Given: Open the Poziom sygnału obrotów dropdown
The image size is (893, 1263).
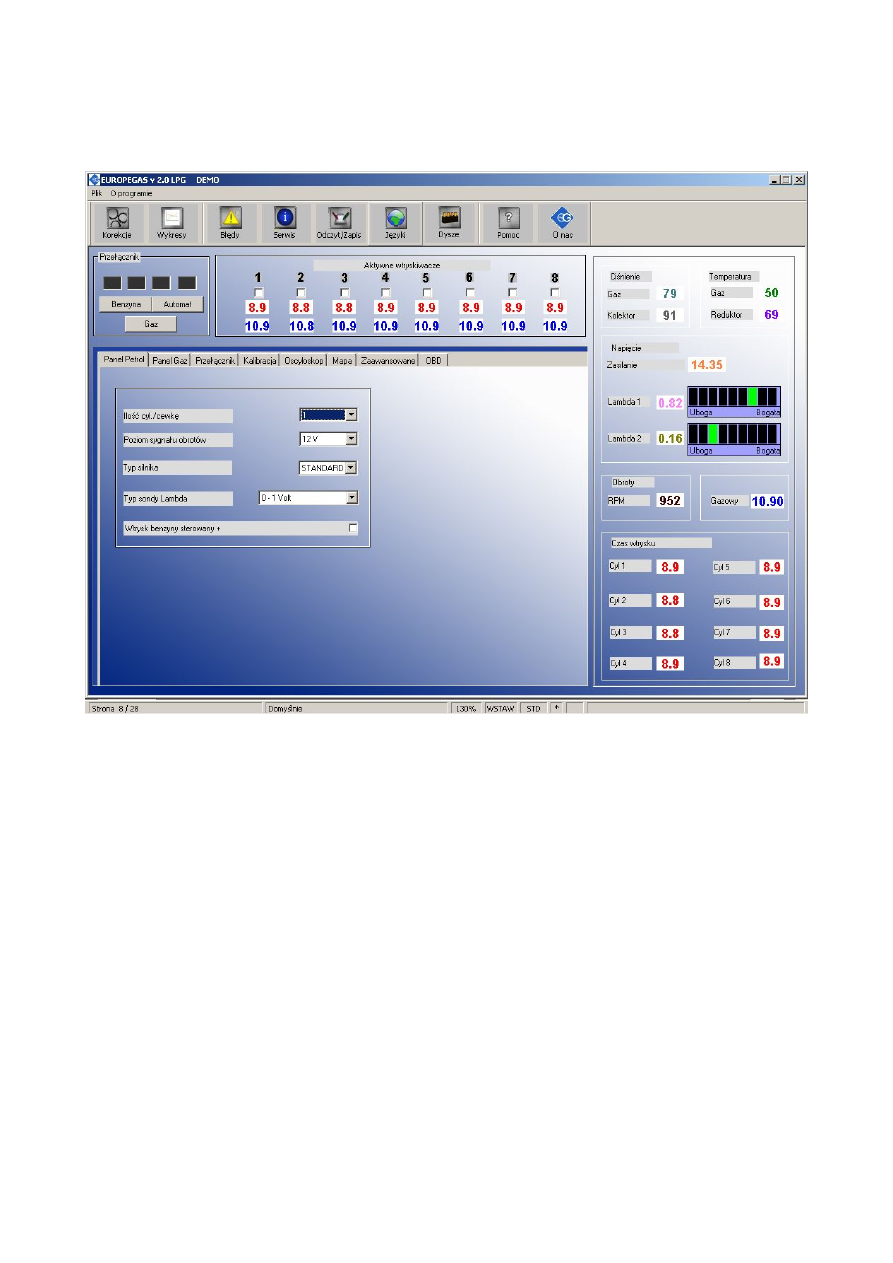Looking at the screenshot, I should [x=350, y=438].
